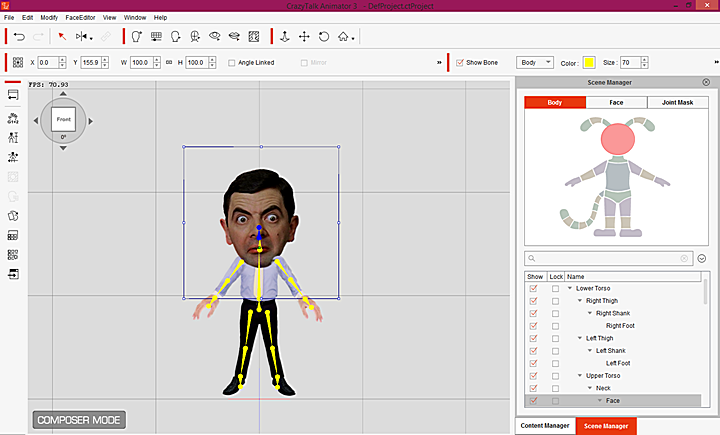The image size is (720, 435).
Task: Toggle Show checkbox for Left Thigh
Action: (x=533, y=339)
